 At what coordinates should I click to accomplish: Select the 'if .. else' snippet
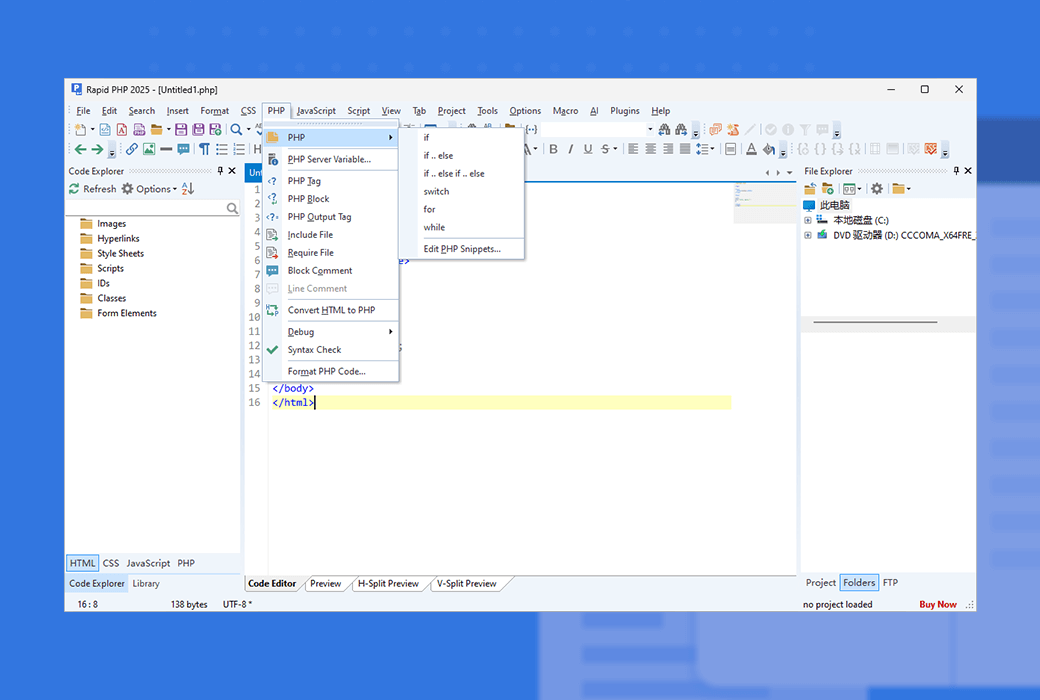(462, 156)
